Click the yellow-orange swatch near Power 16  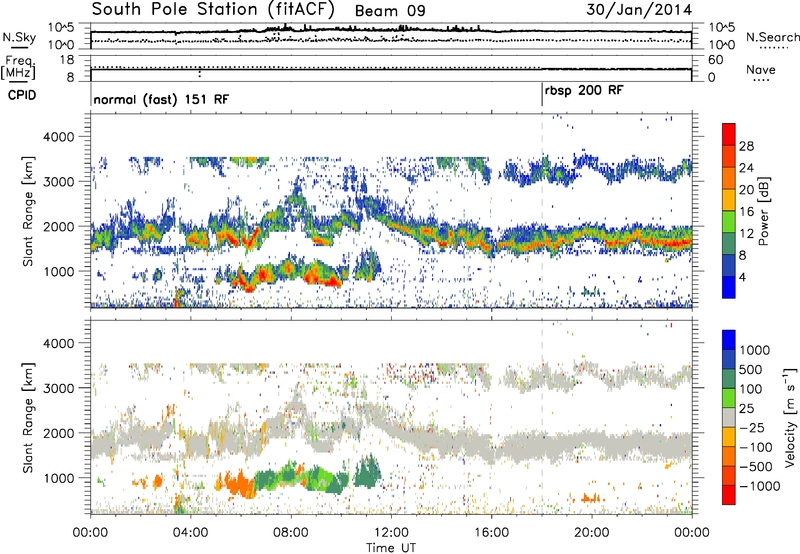[729, 199]
